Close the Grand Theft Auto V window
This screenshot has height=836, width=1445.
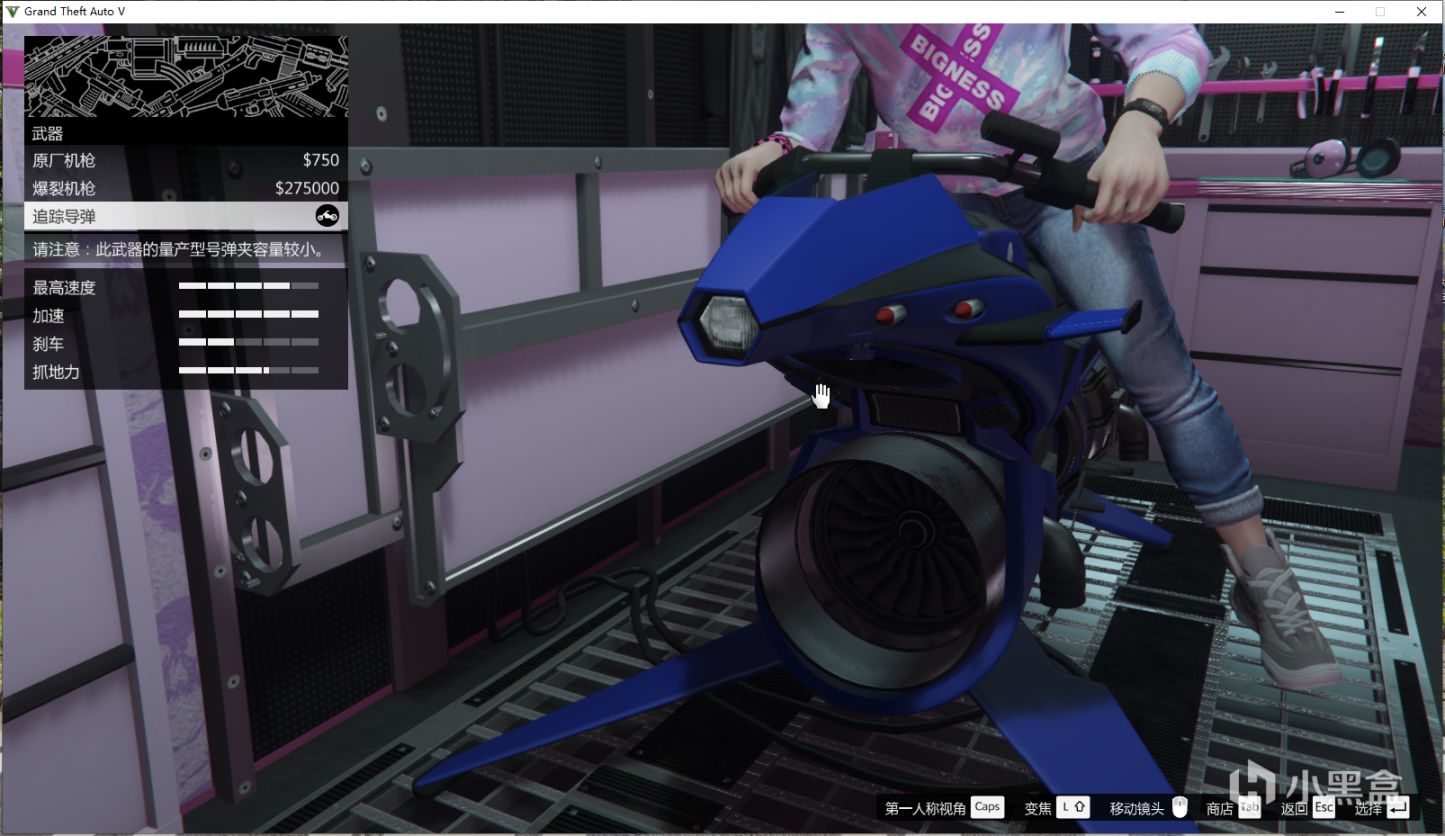click(x=1422, y=12)
